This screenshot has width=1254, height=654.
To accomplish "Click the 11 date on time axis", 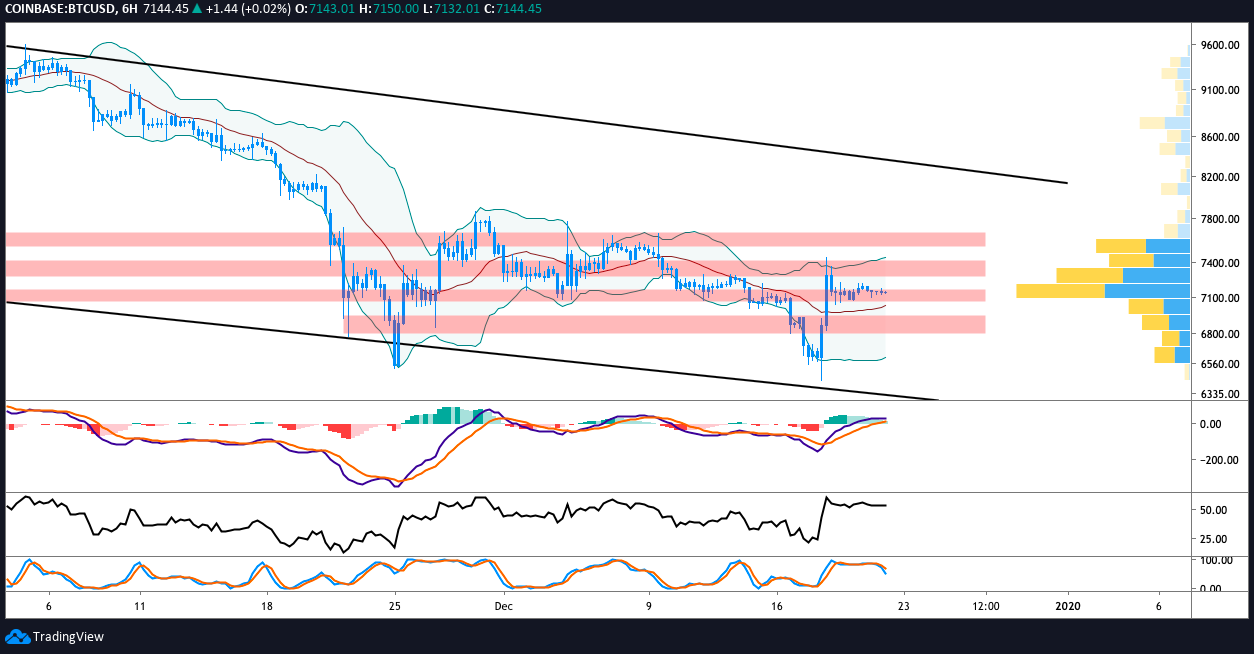I will coord(139,606).
